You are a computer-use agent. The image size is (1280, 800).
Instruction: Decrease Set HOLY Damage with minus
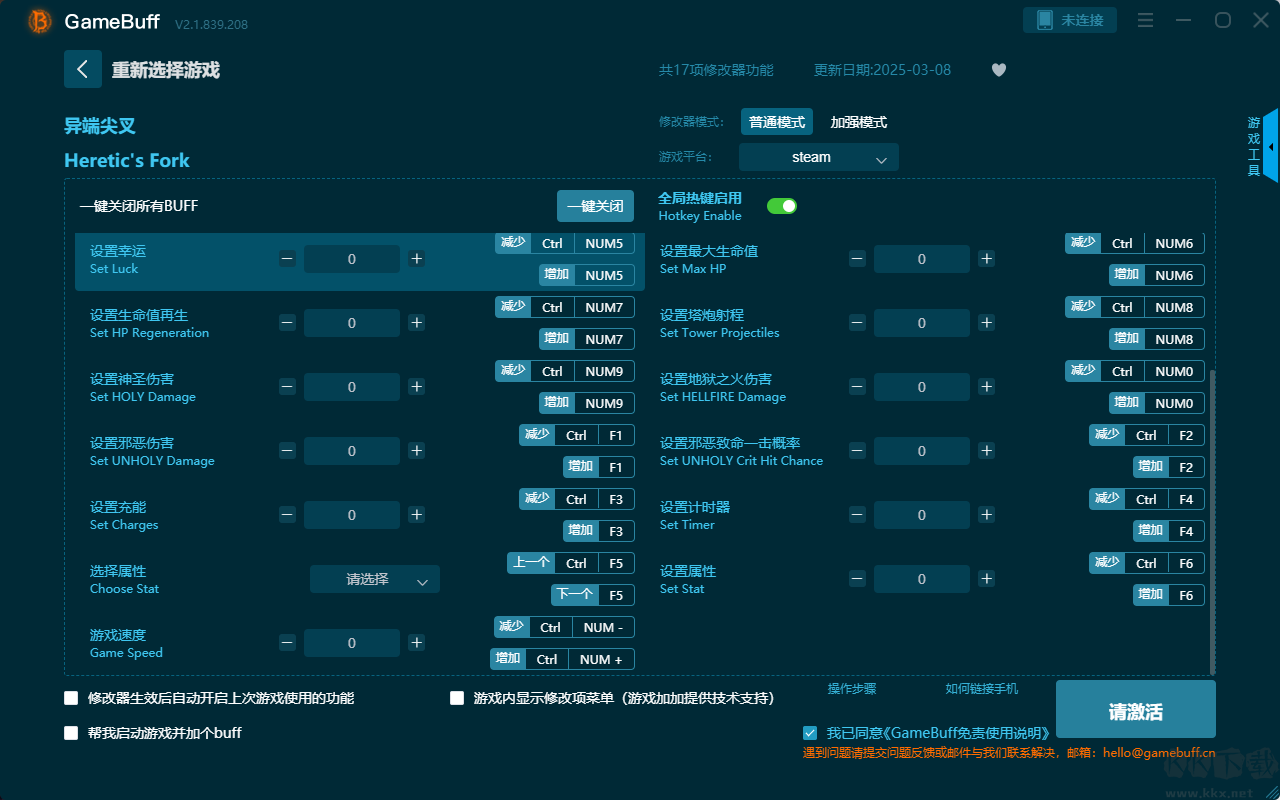click(x=287, y=387)
